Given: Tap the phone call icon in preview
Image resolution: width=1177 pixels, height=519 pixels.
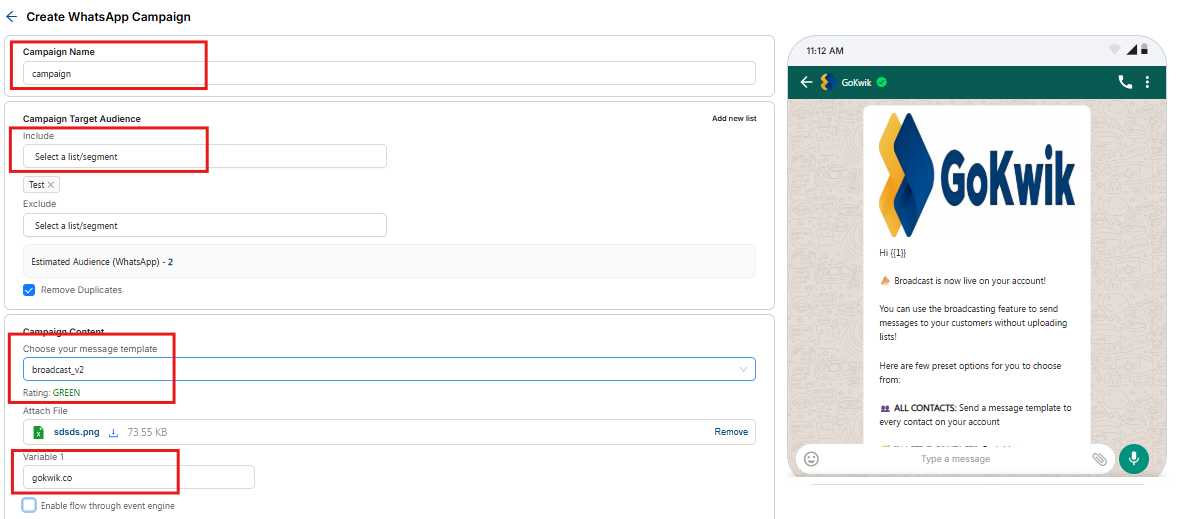Looking at the screenshot, I should [x=1125, y=82].
